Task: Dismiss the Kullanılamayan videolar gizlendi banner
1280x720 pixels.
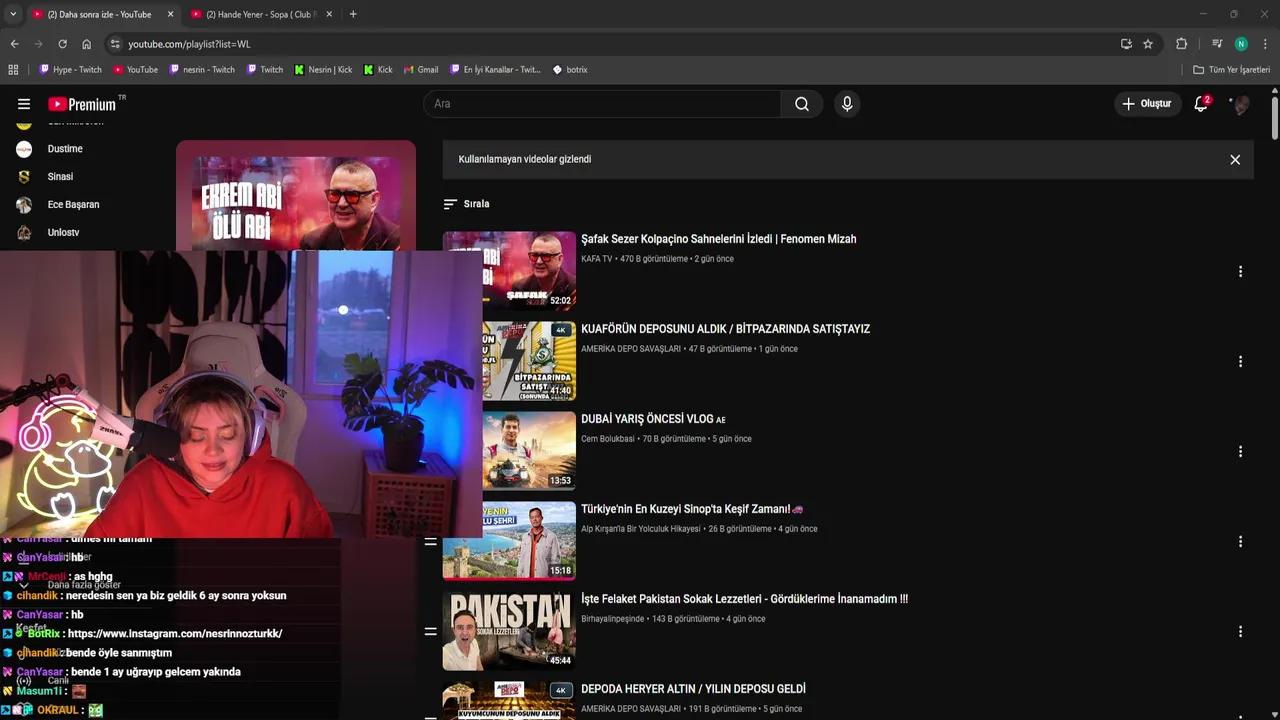Action: point(1235,160)
